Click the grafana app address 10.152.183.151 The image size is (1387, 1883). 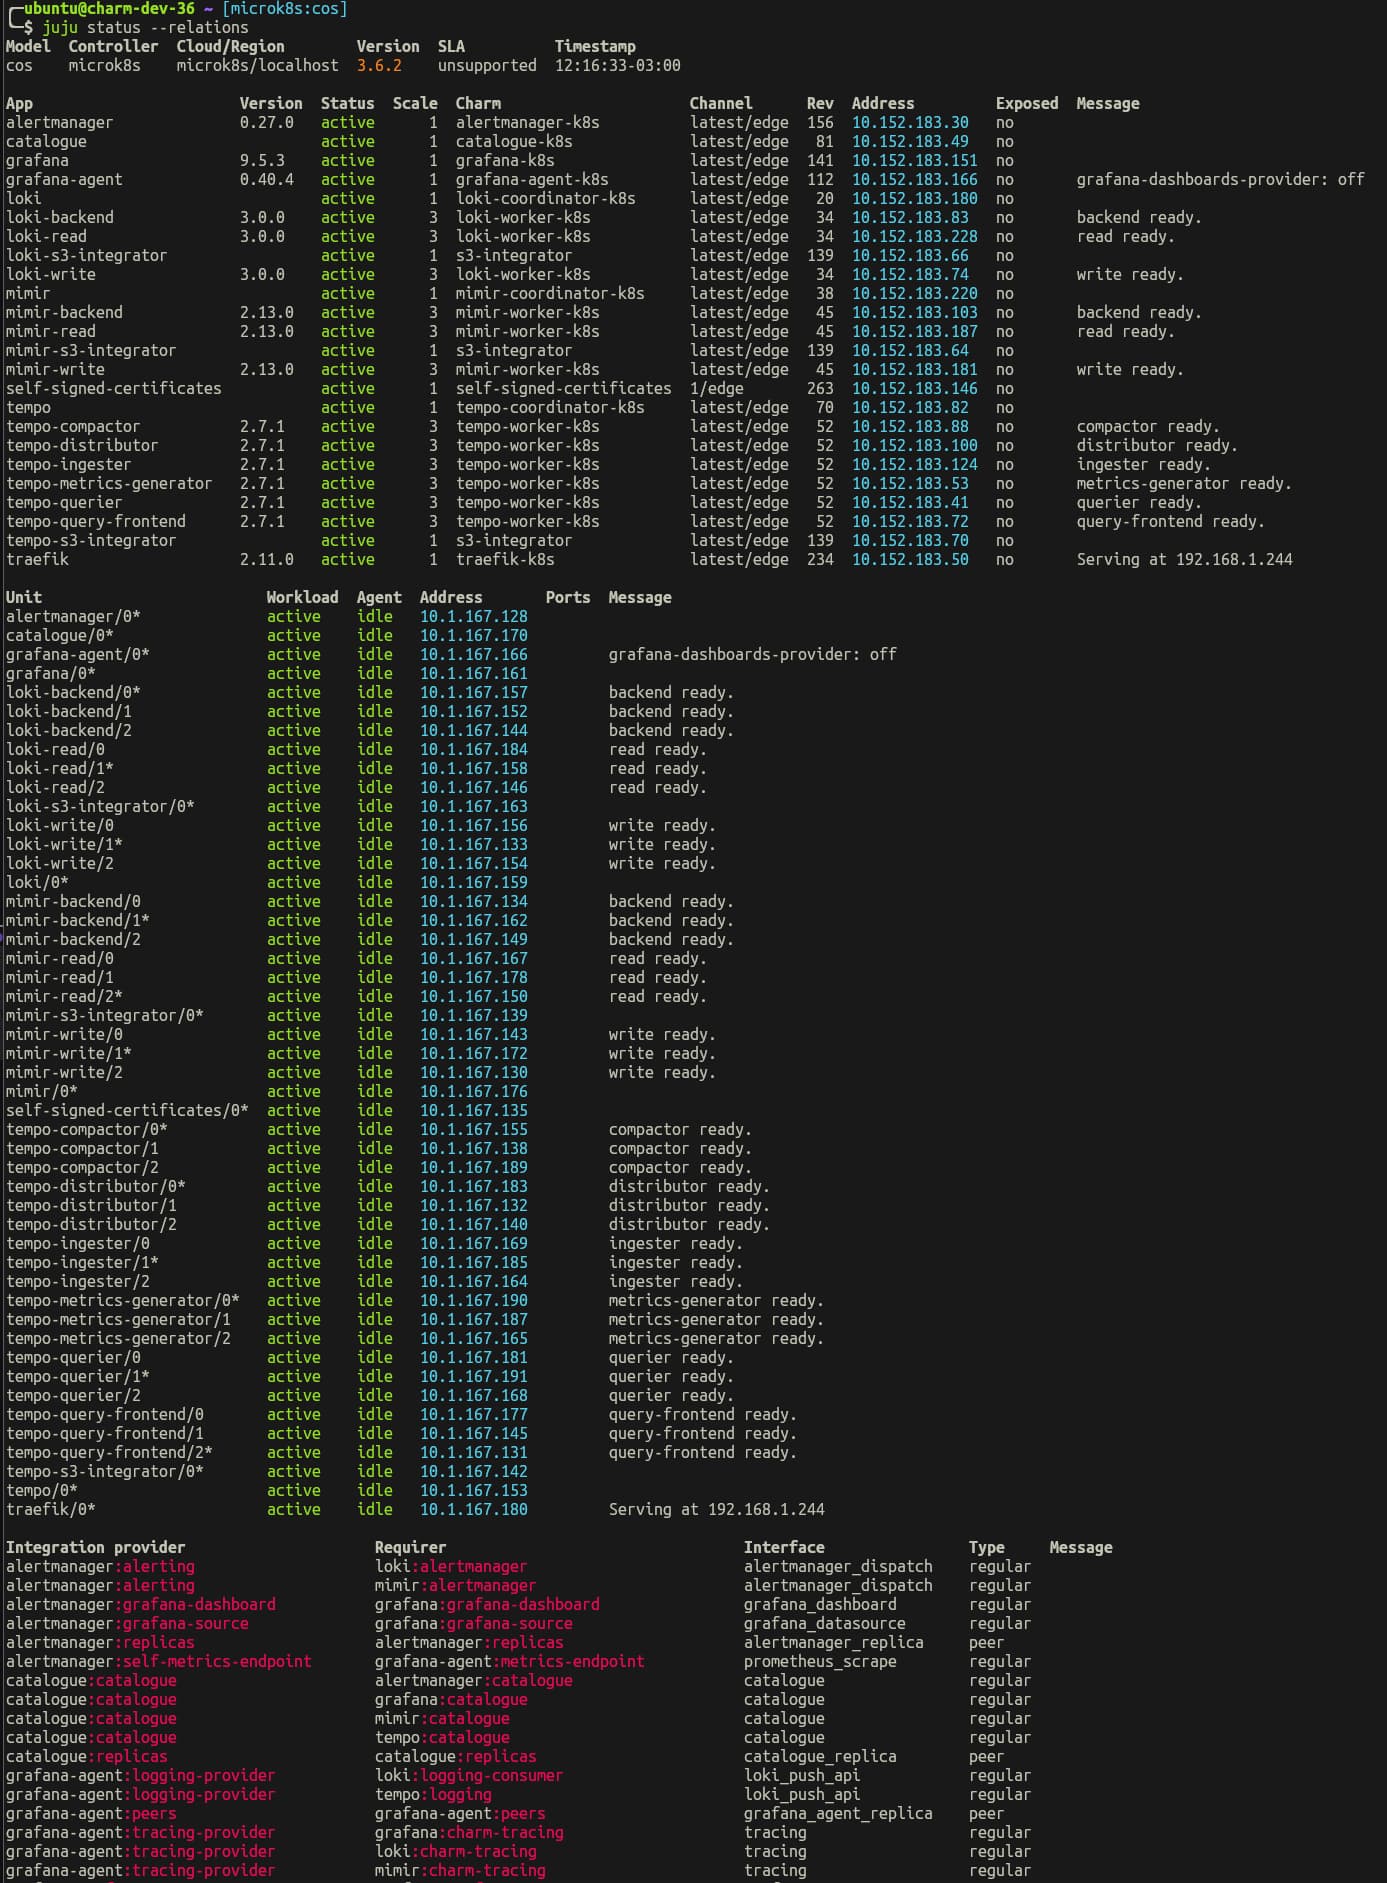(x=914, y=161)
